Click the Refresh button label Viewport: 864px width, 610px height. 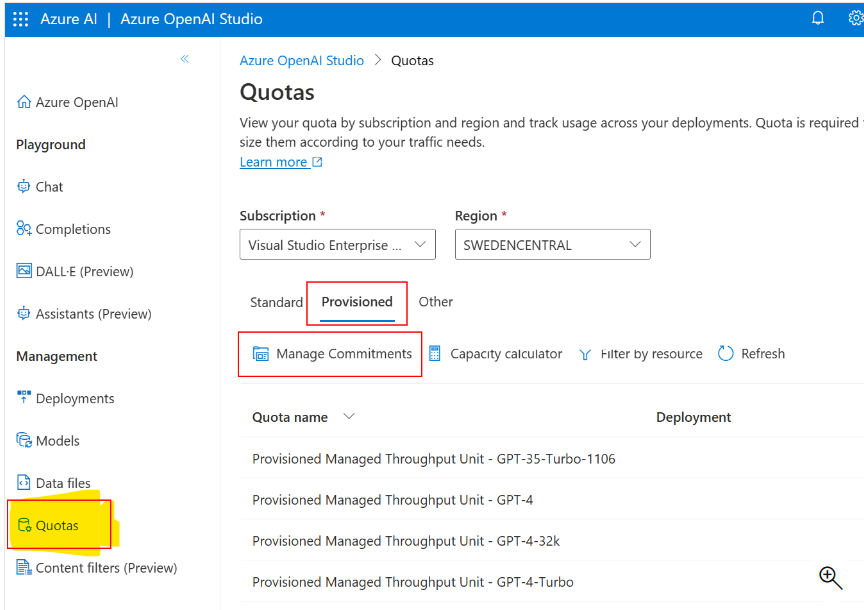click(763, 354)
